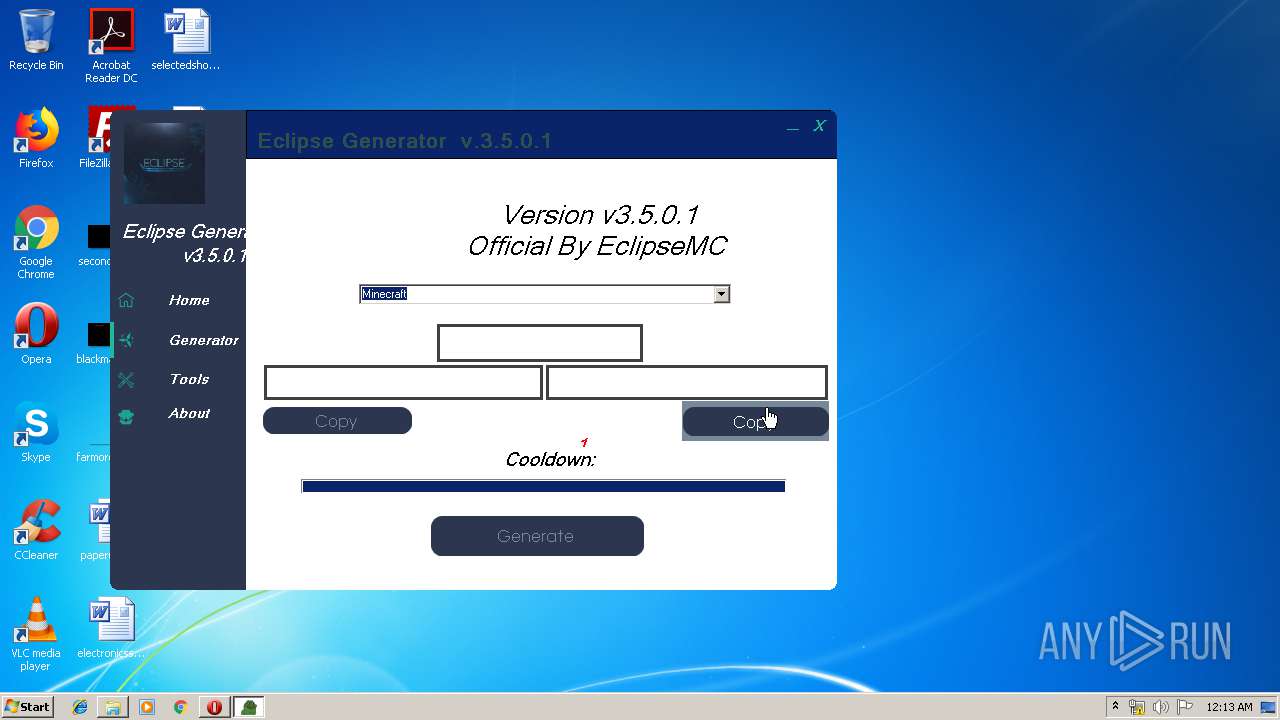Click the volume speaker tray icon
1280x720 pixels.
click(1161, 707)
